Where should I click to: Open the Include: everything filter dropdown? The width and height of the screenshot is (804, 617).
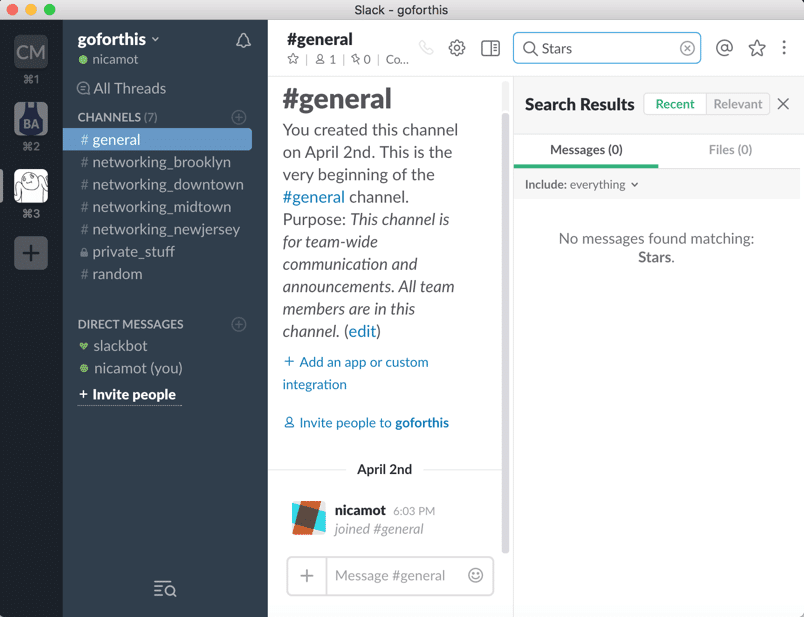point(581,185)
